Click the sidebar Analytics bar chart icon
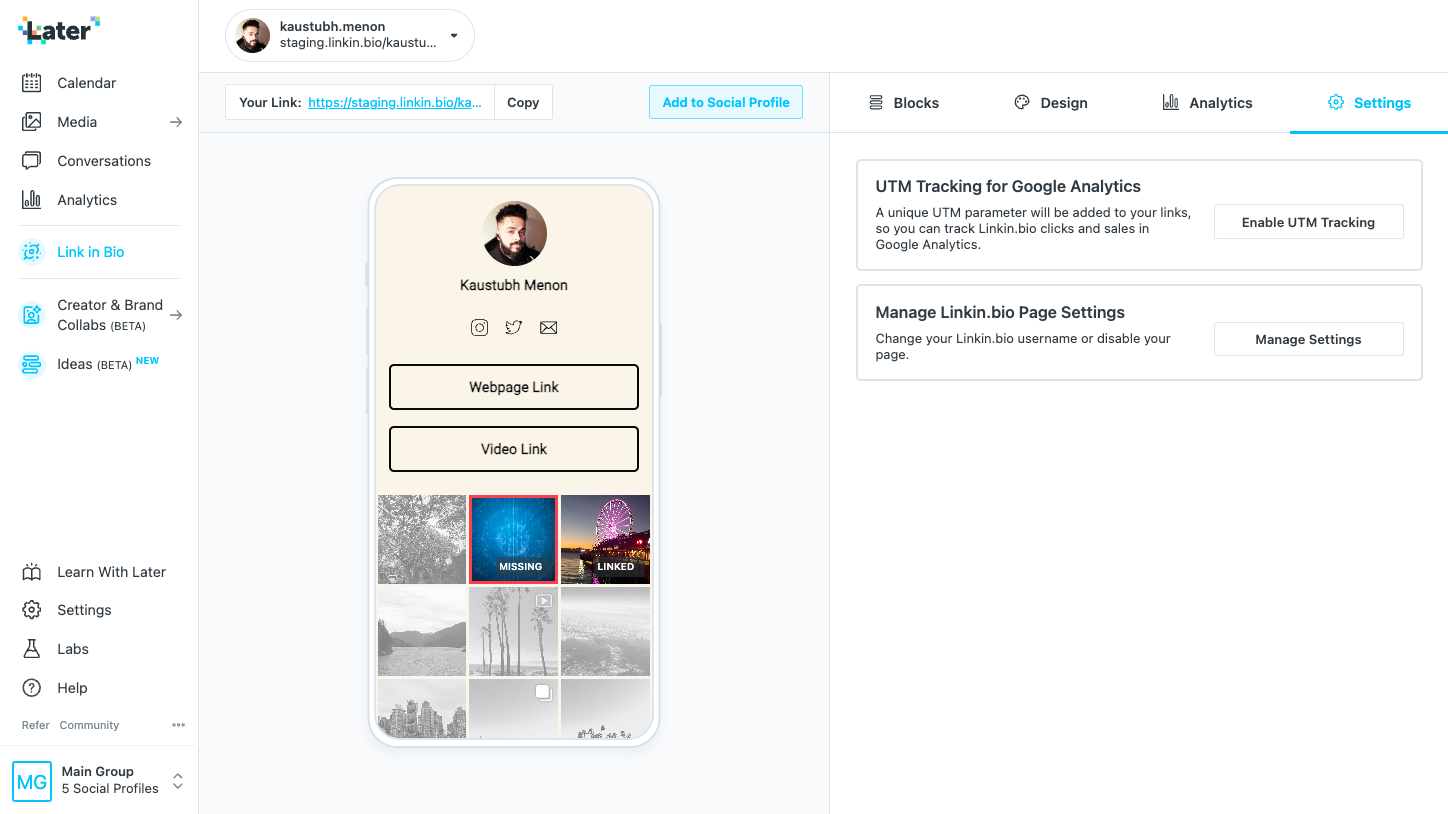 [32, 200]
